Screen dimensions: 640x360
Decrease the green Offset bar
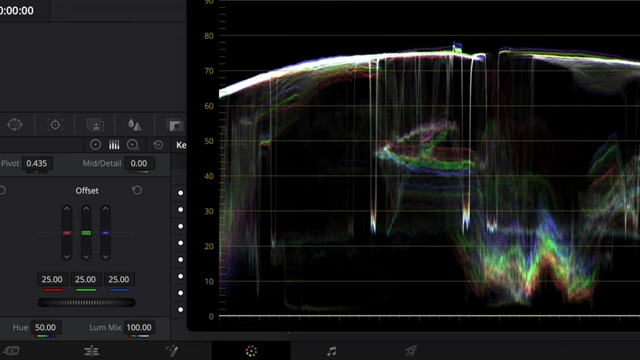pyautogui.click(x=86, y=257)
